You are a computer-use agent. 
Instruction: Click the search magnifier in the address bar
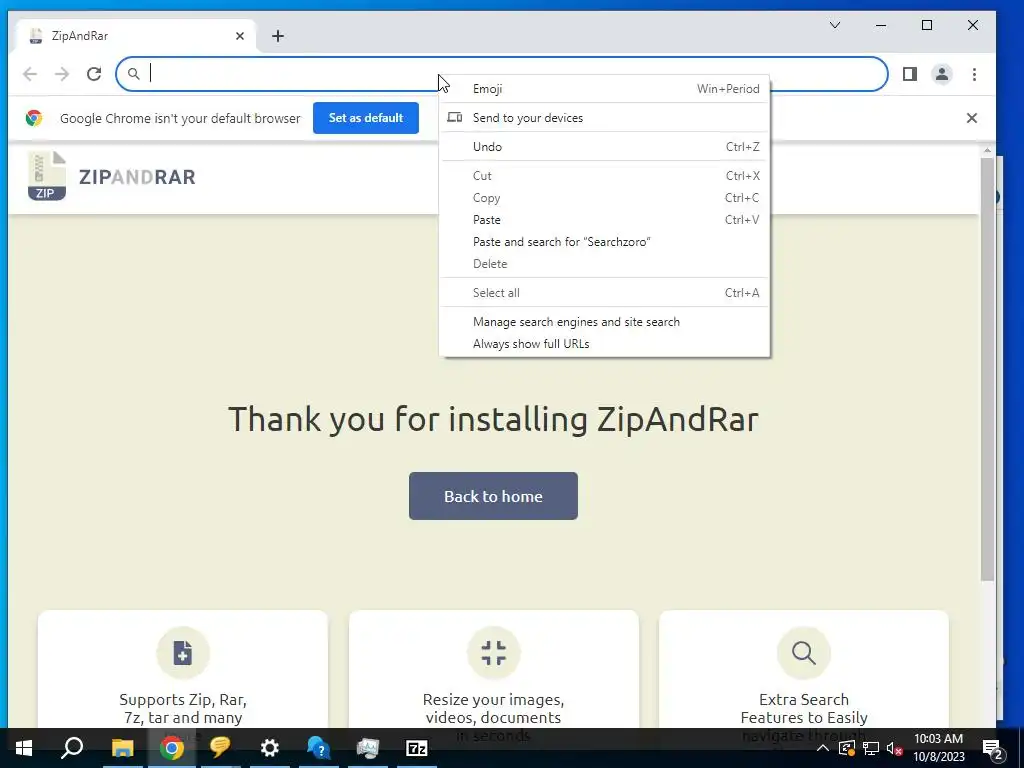click(x=133, y=74)
